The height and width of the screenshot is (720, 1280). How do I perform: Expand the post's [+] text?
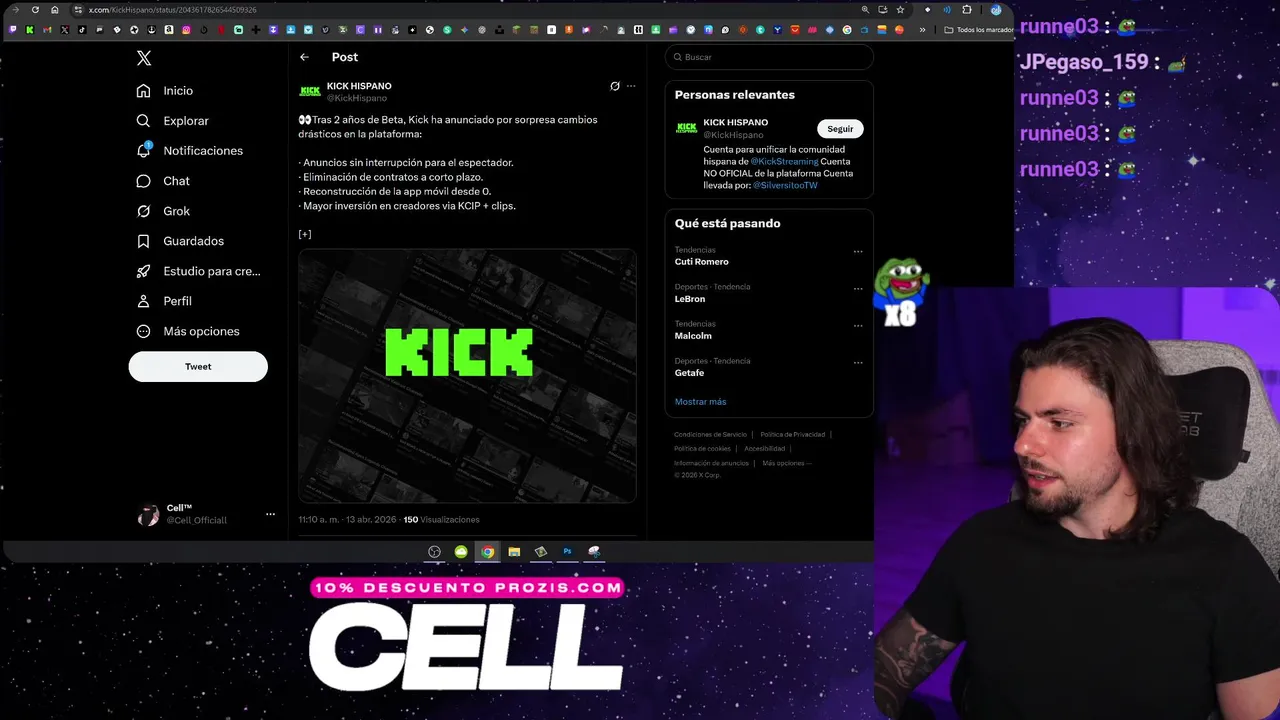305,234
